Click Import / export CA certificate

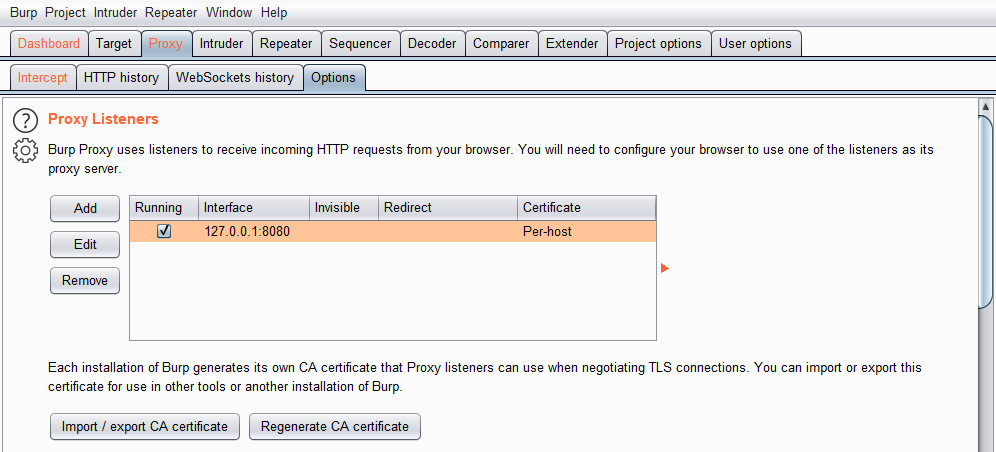point(145,427)
